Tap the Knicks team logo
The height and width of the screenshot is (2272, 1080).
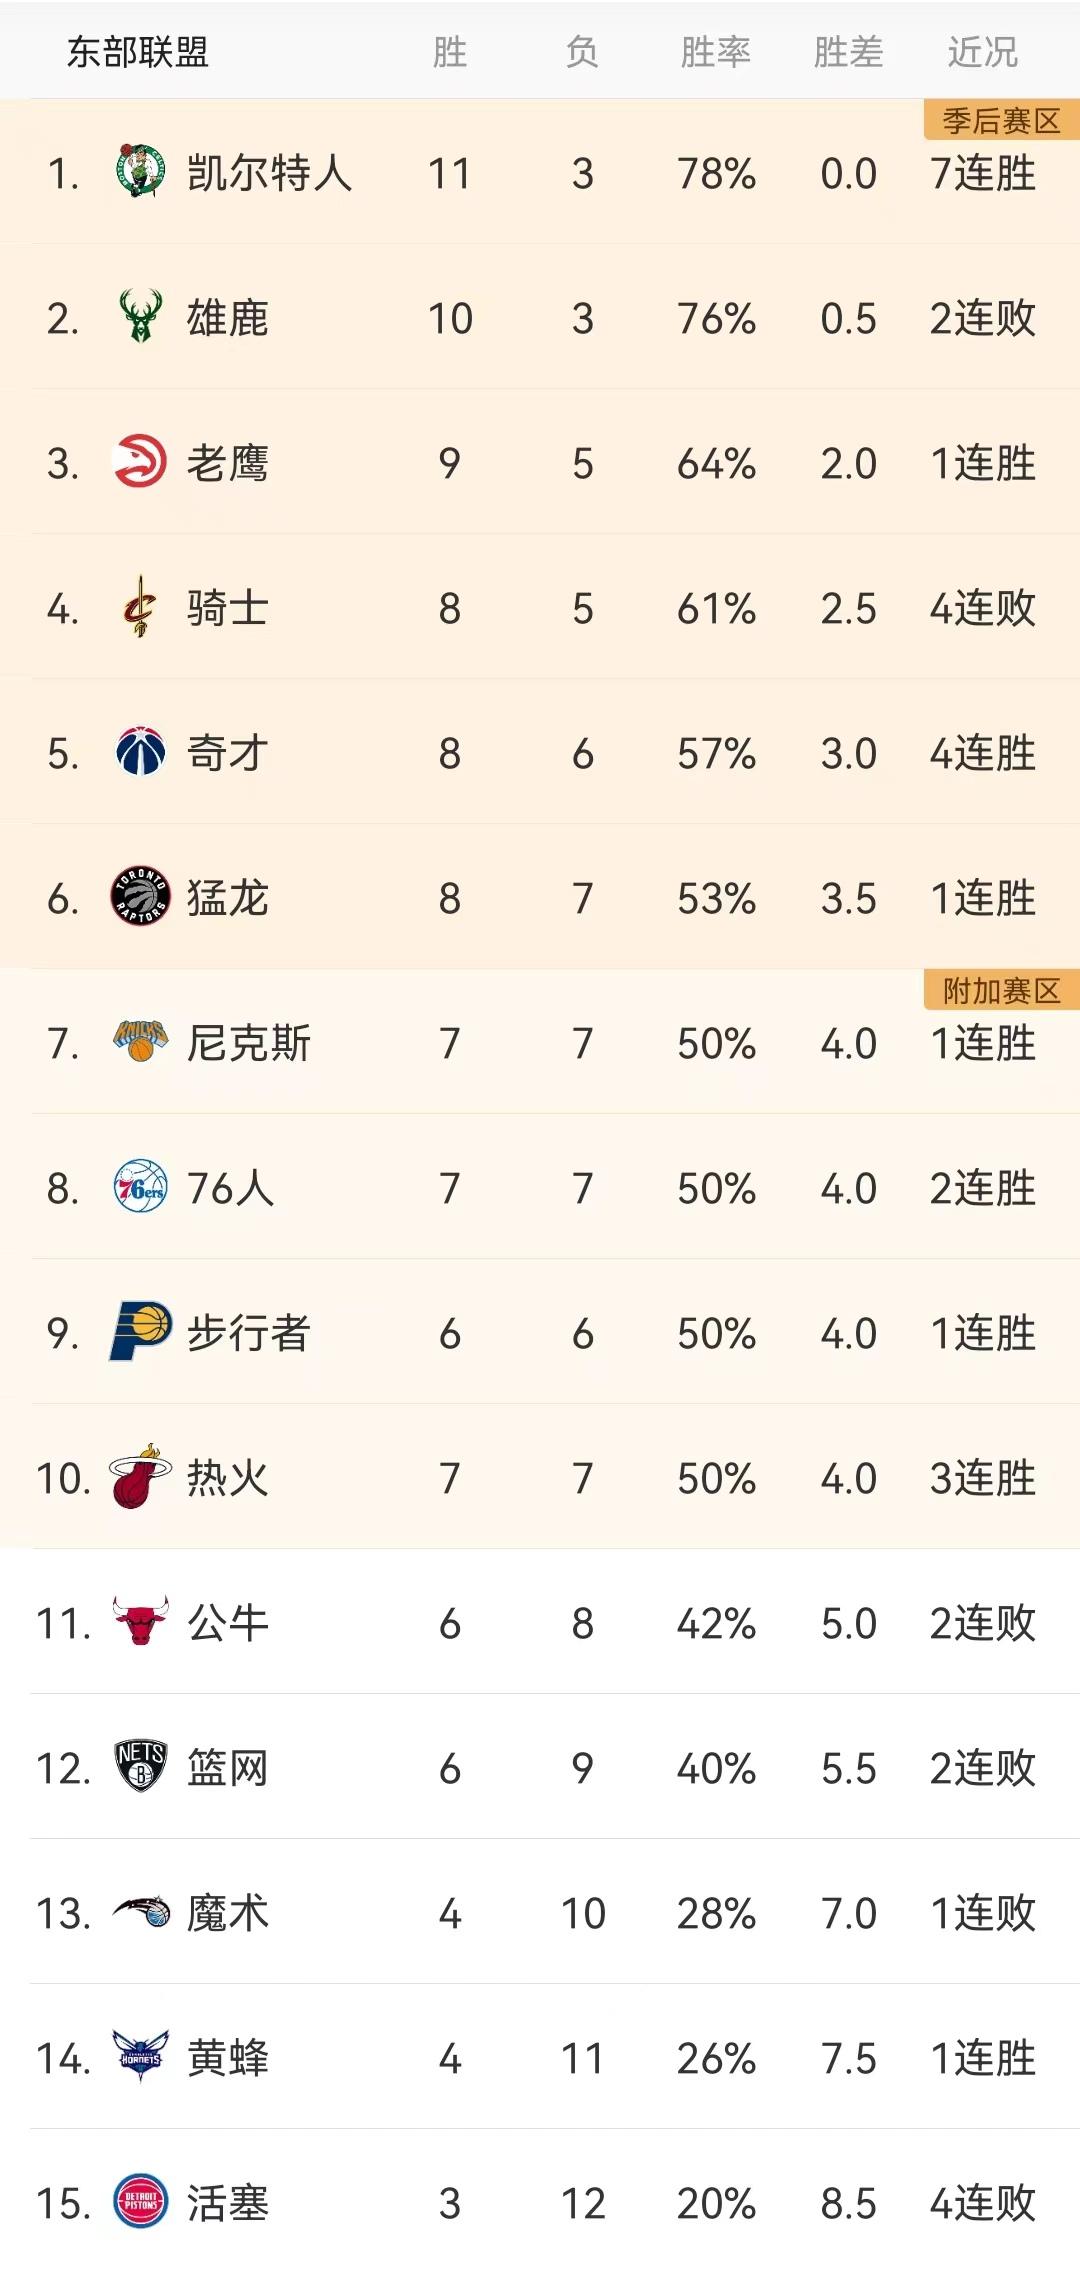(140, 1042)
